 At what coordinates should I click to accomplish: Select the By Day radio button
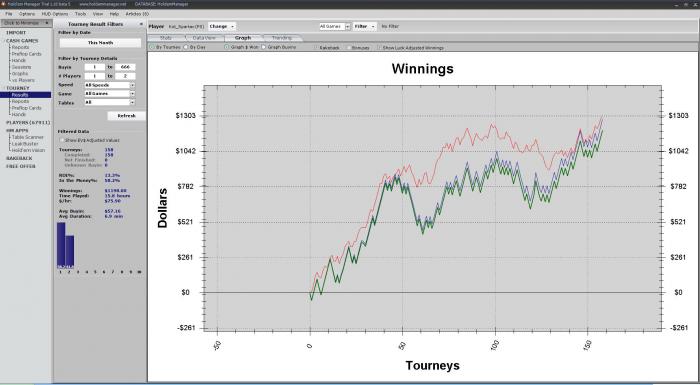click(186, 47)
